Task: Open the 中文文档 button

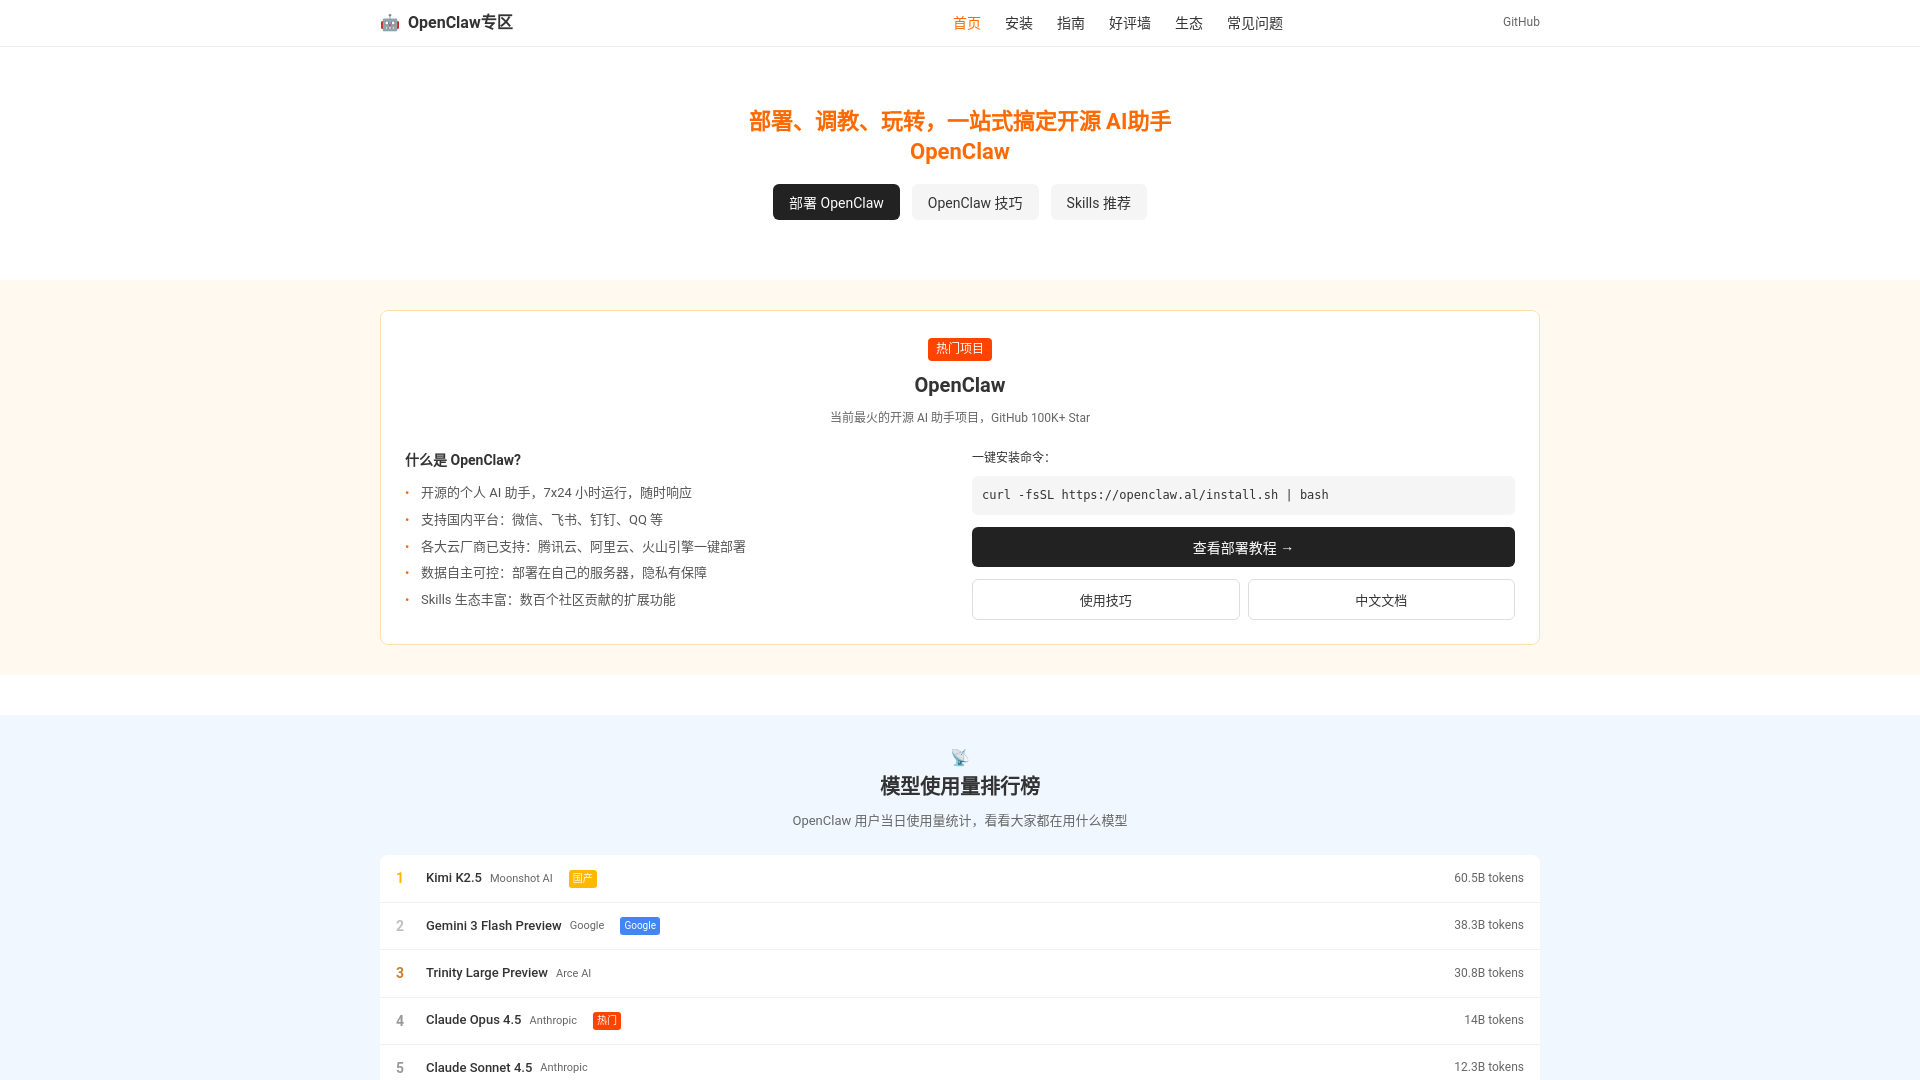Action: pyautogui.click(x=1381, y=600)
